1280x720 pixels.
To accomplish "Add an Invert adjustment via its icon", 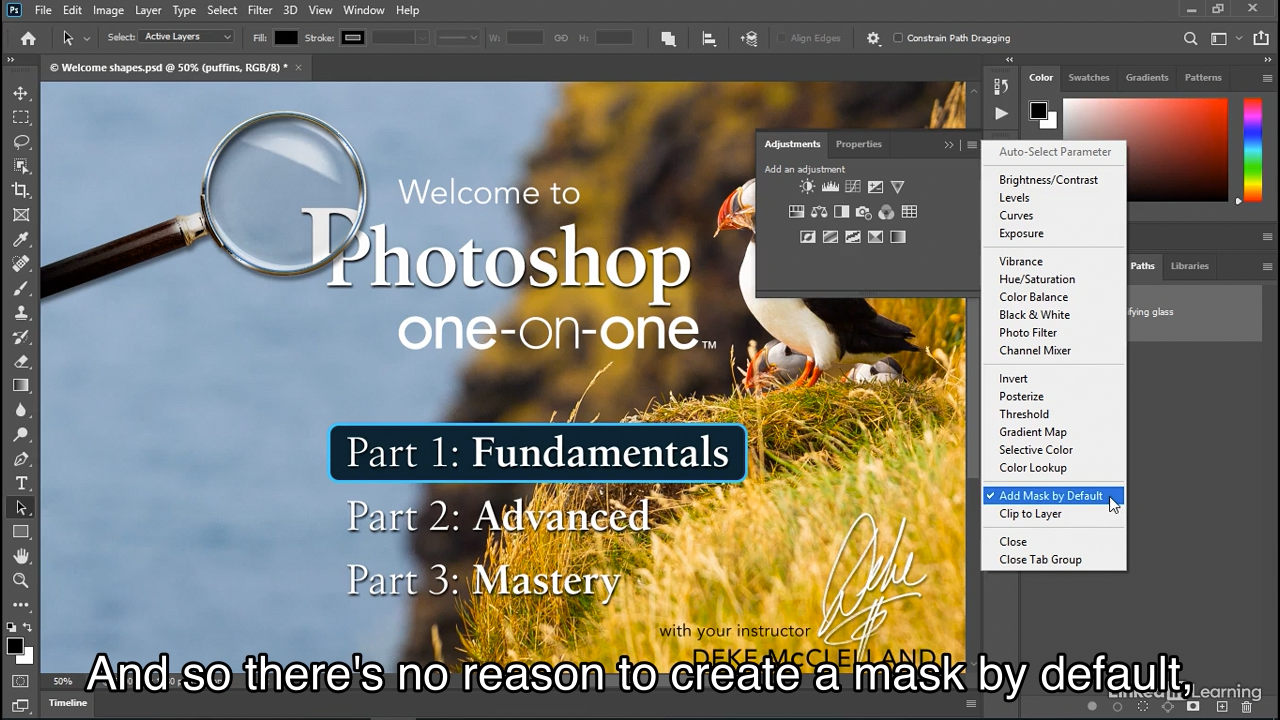I will [807, 237].
